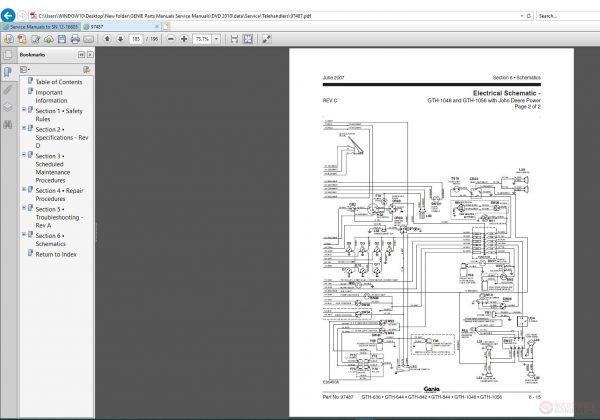Select the 97487 tab
Viewport: 600px width, 420px height.
(119, 27)
